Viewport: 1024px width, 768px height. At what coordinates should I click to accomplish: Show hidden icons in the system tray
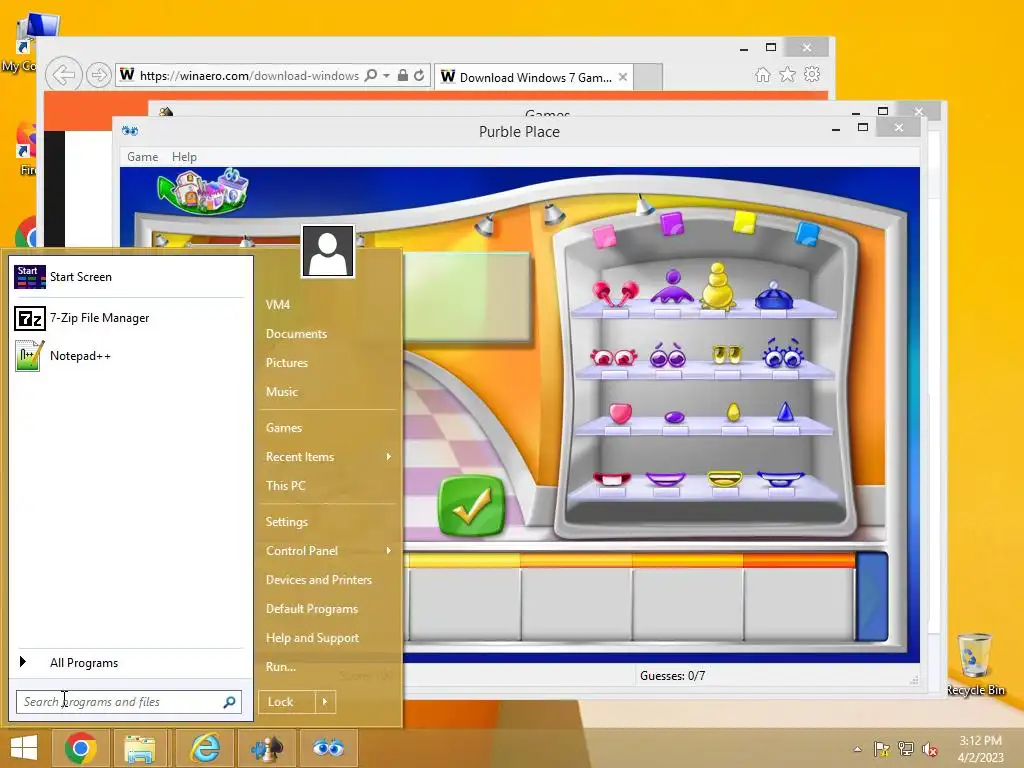pos(857,749)
